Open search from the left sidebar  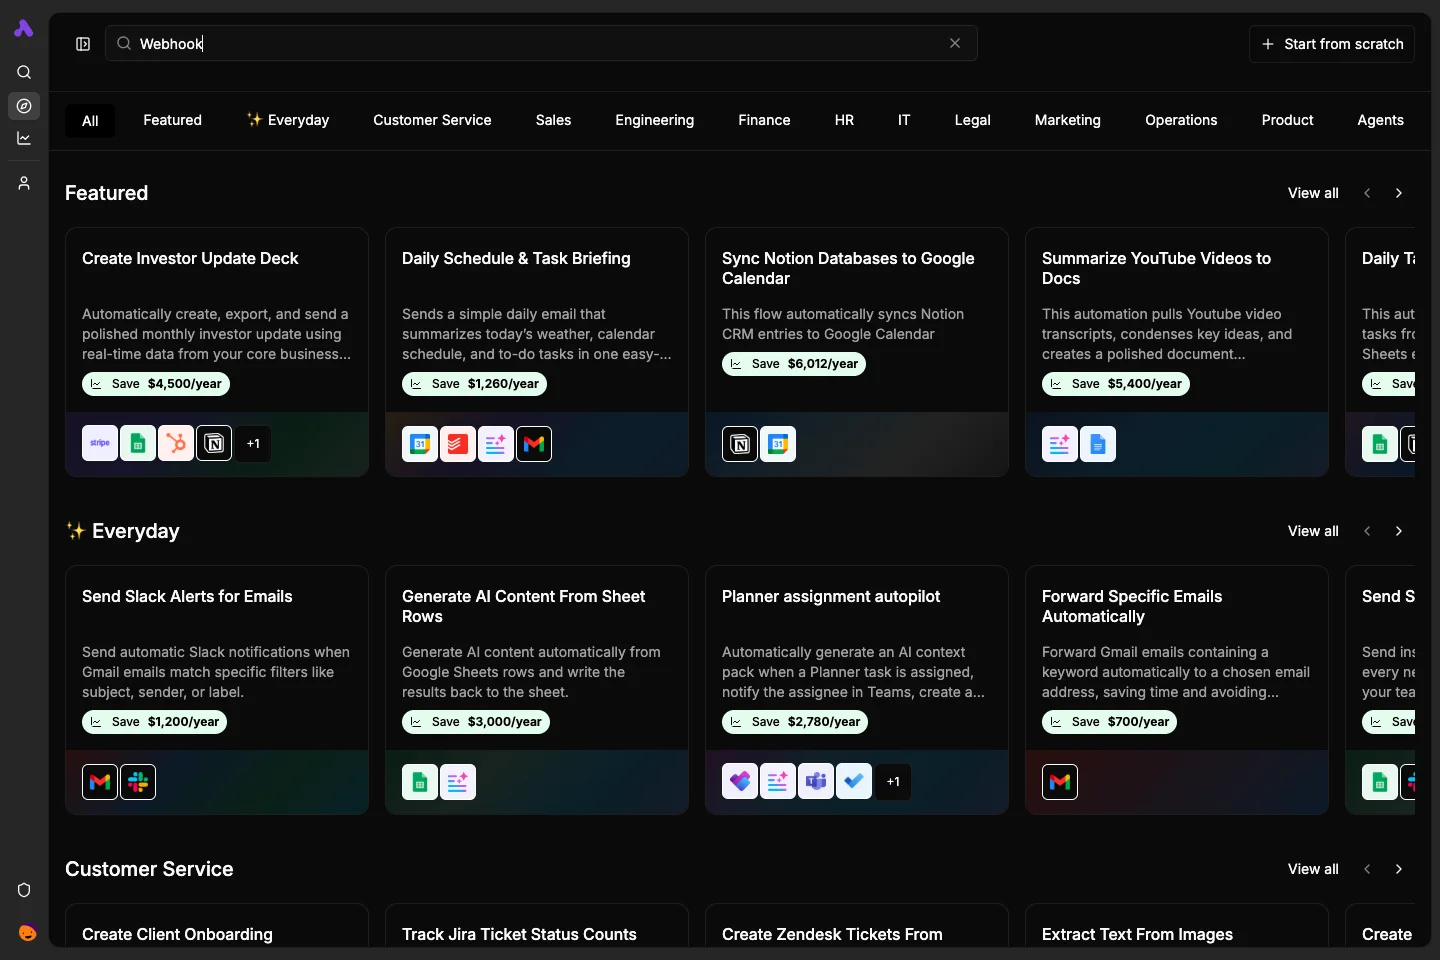pos(24,72)
